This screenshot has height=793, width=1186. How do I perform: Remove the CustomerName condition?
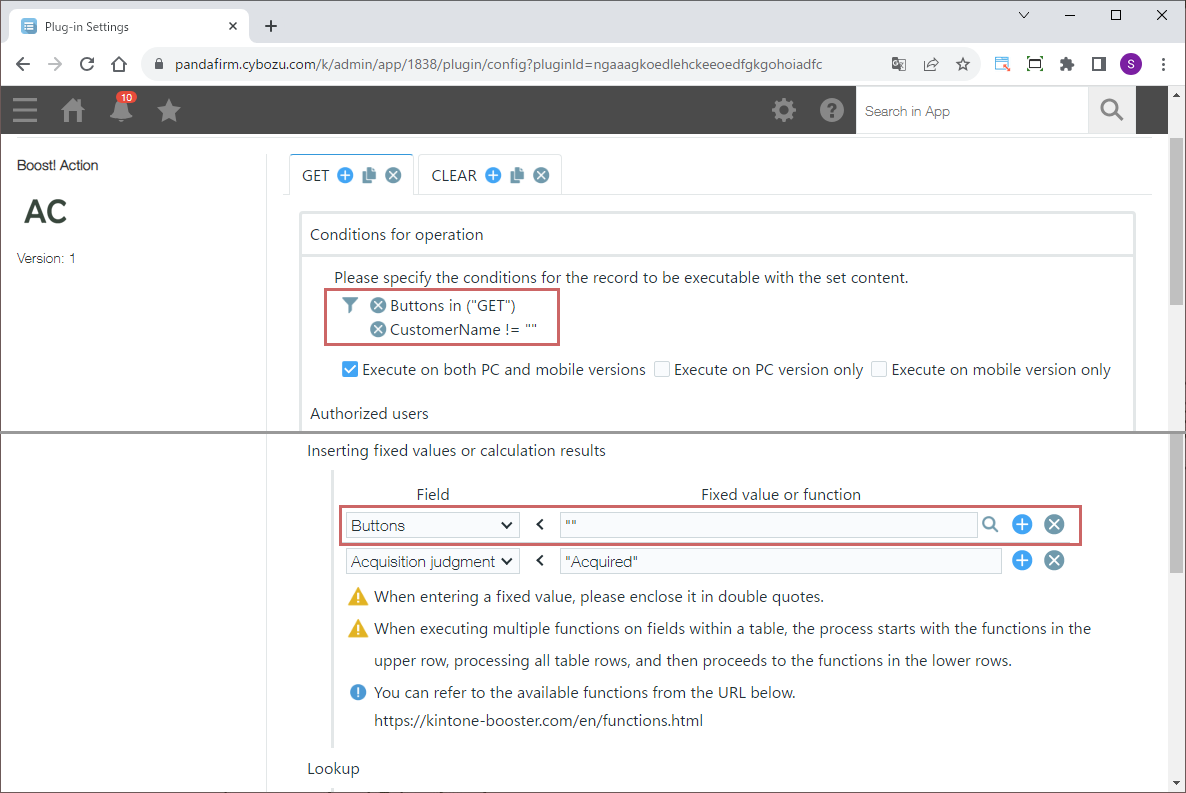tap(378, 329)
